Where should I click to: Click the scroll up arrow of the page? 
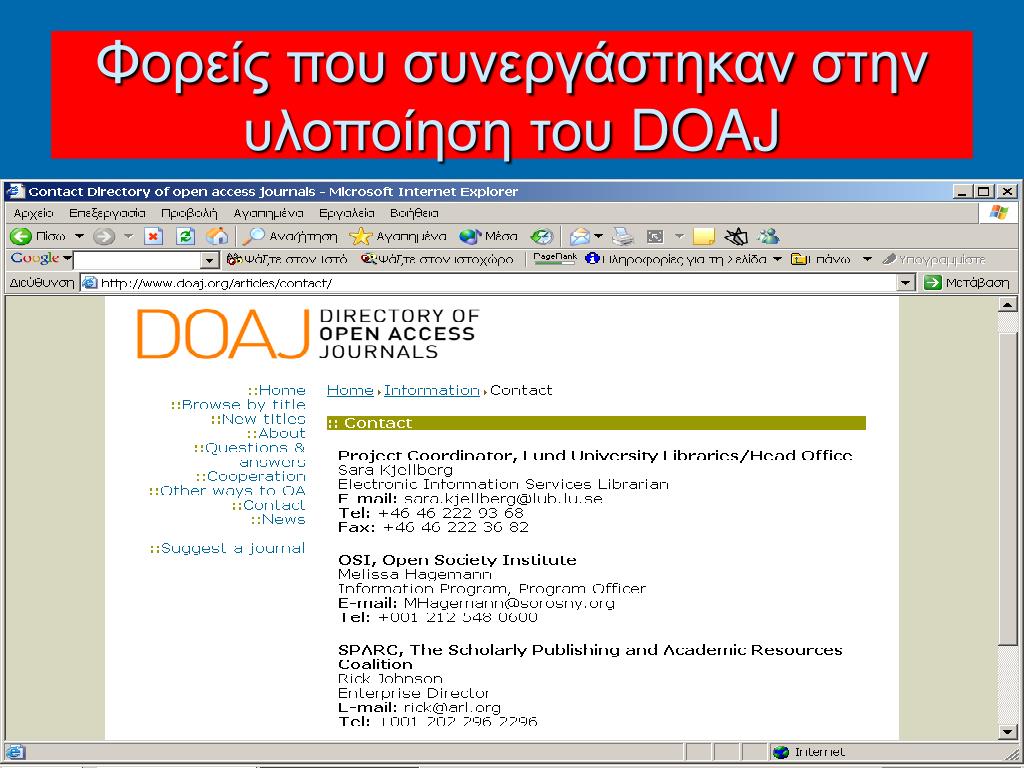(x=1007, y=304)
